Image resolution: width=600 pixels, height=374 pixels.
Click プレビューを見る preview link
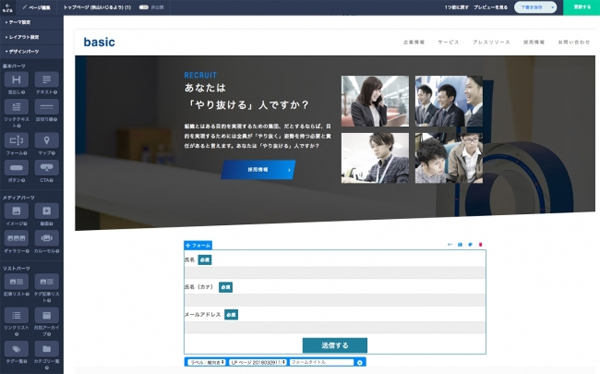pos(491,7)
